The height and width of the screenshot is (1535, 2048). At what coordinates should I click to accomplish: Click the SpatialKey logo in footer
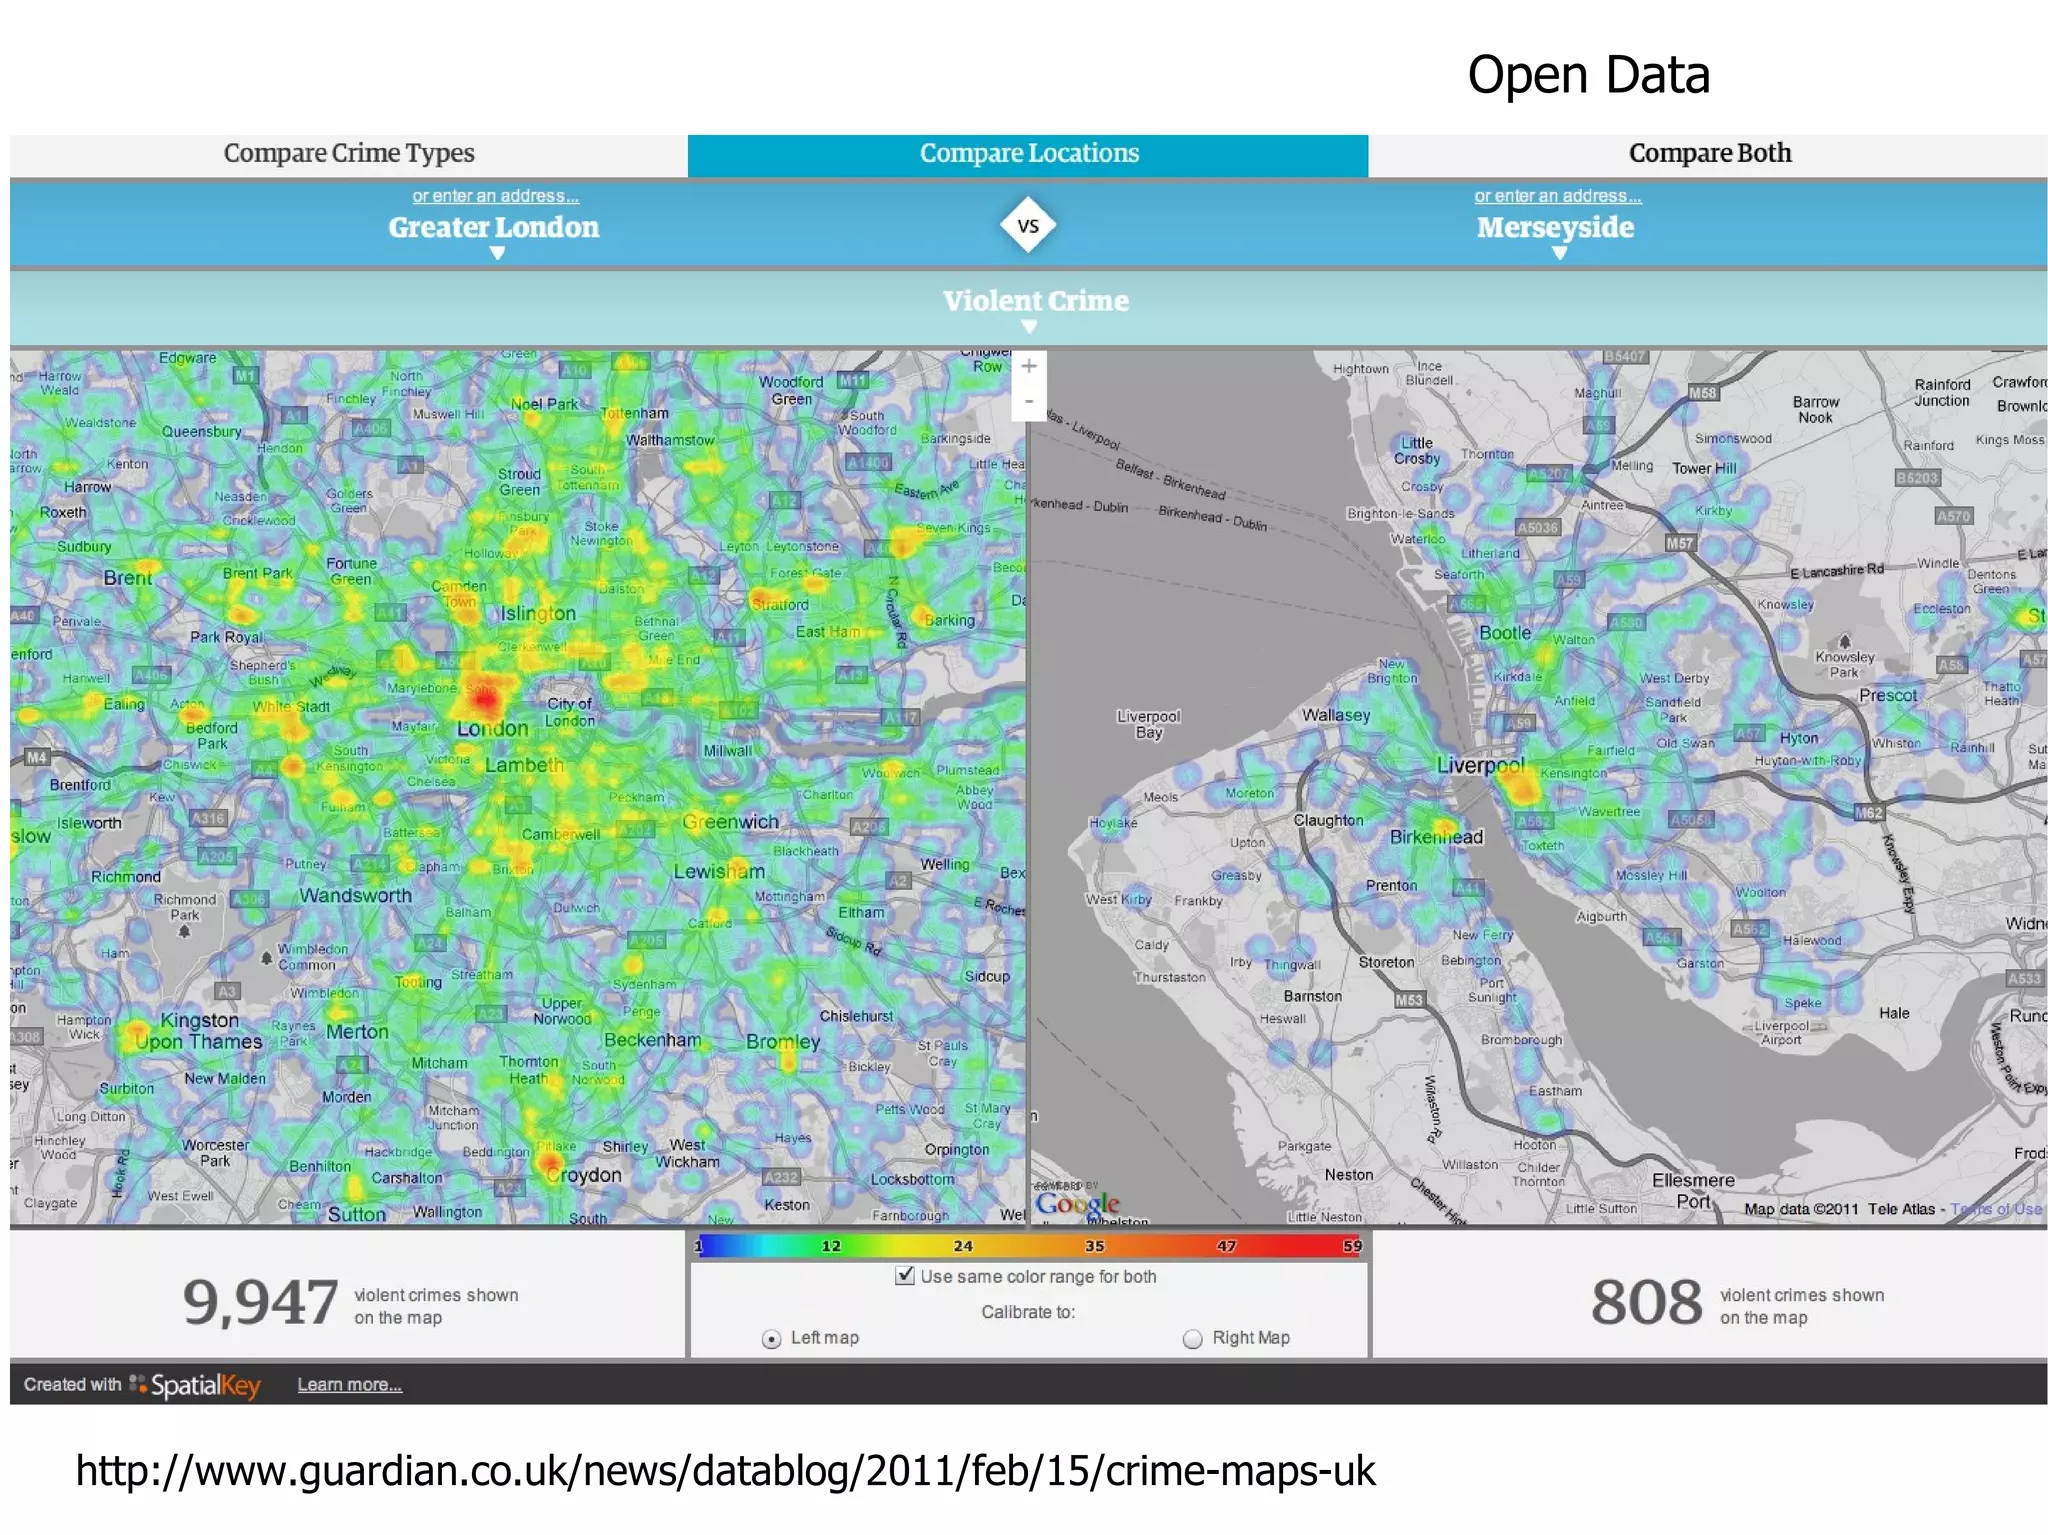point(196,1385)
